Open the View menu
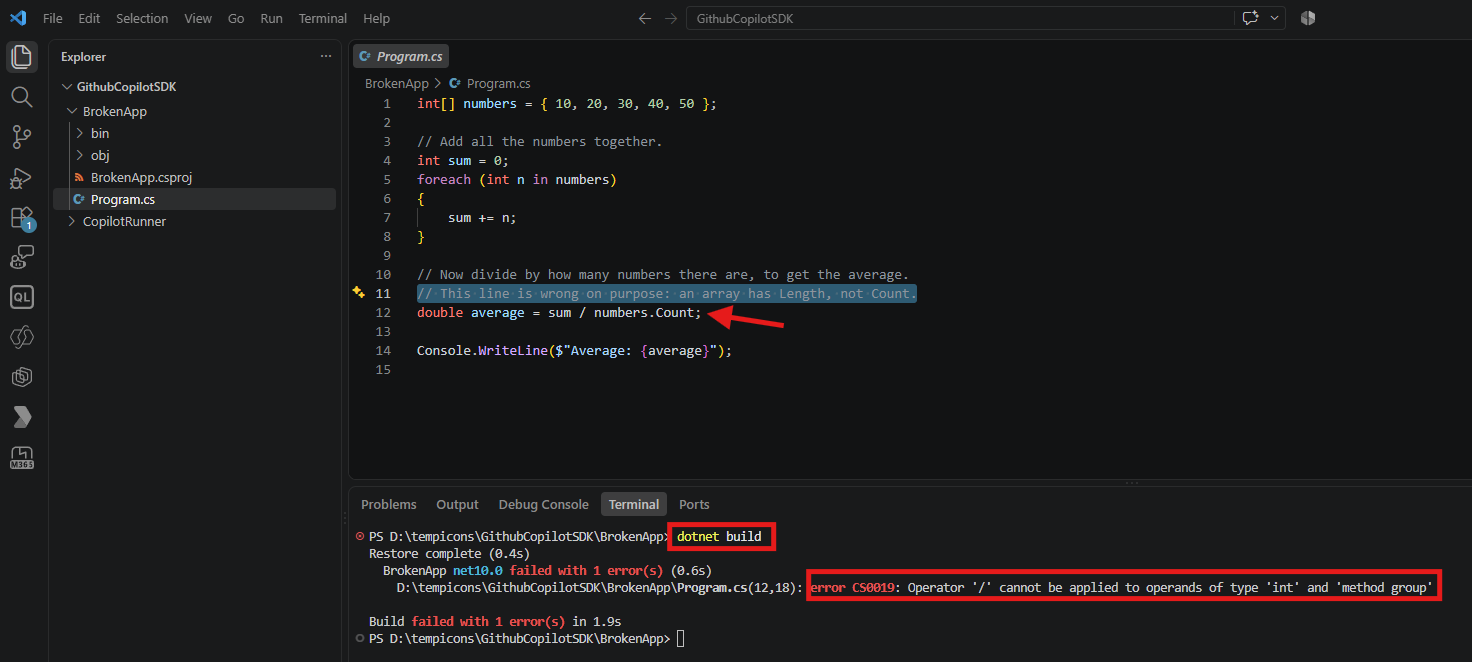Viewport: 1472px width, 662px height. click(198, 18)
